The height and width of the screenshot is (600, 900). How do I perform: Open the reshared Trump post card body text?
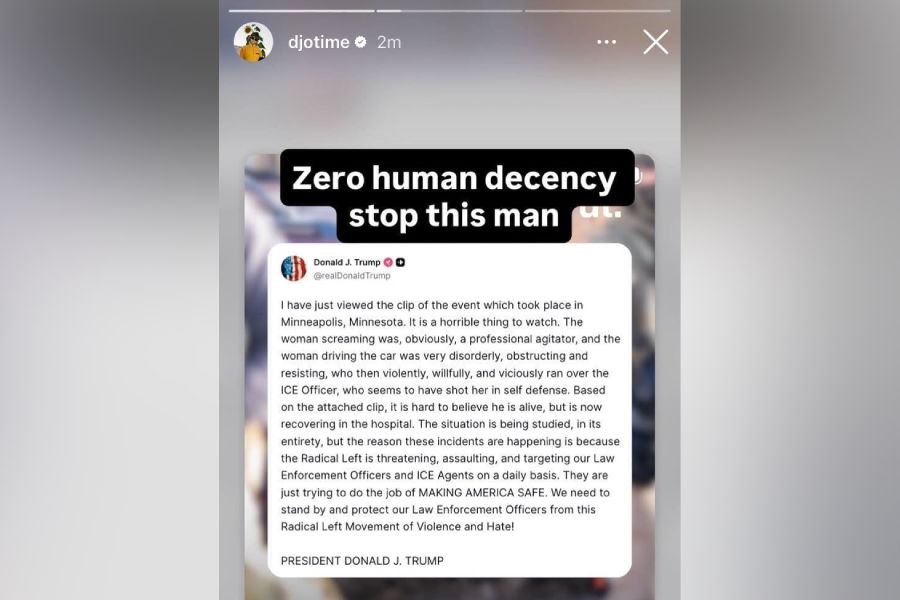451,416
